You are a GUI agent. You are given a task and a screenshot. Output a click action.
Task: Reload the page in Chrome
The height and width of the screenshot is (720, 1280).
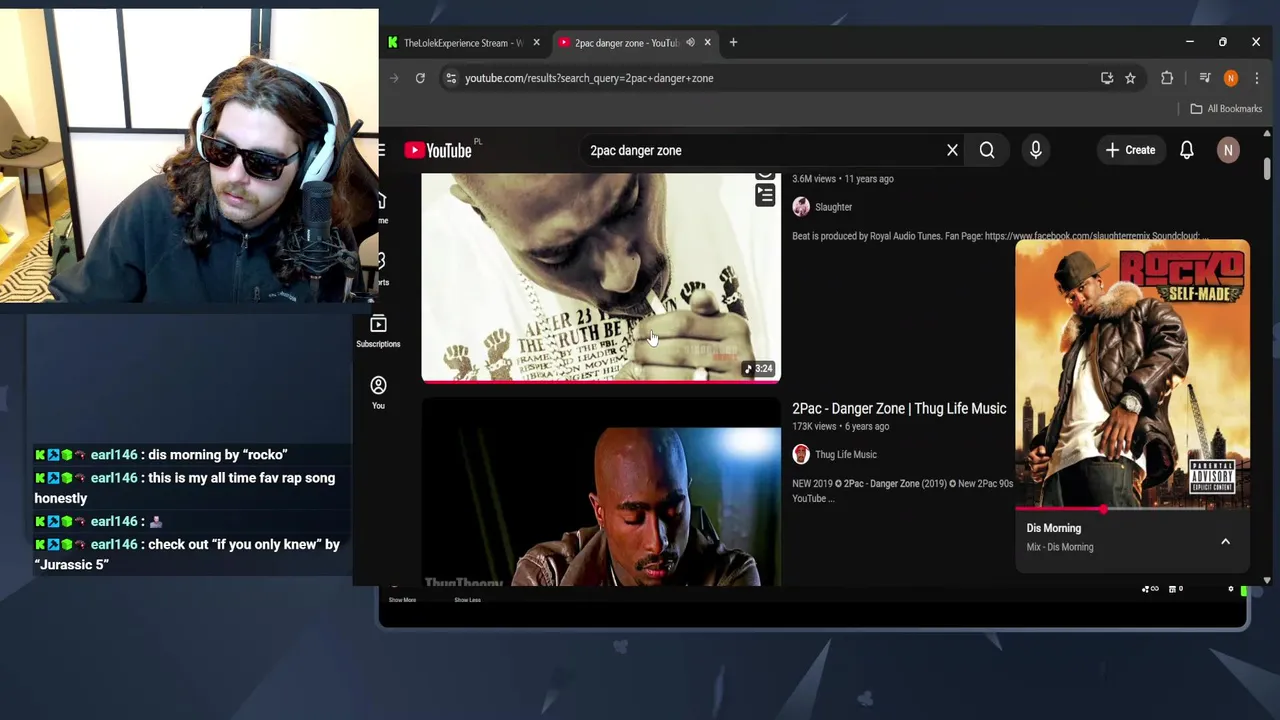tap(420, 78)
